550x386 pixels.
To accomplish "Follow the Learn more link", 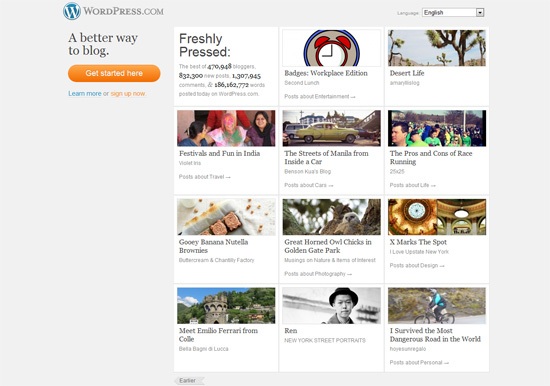I will 85,94.
